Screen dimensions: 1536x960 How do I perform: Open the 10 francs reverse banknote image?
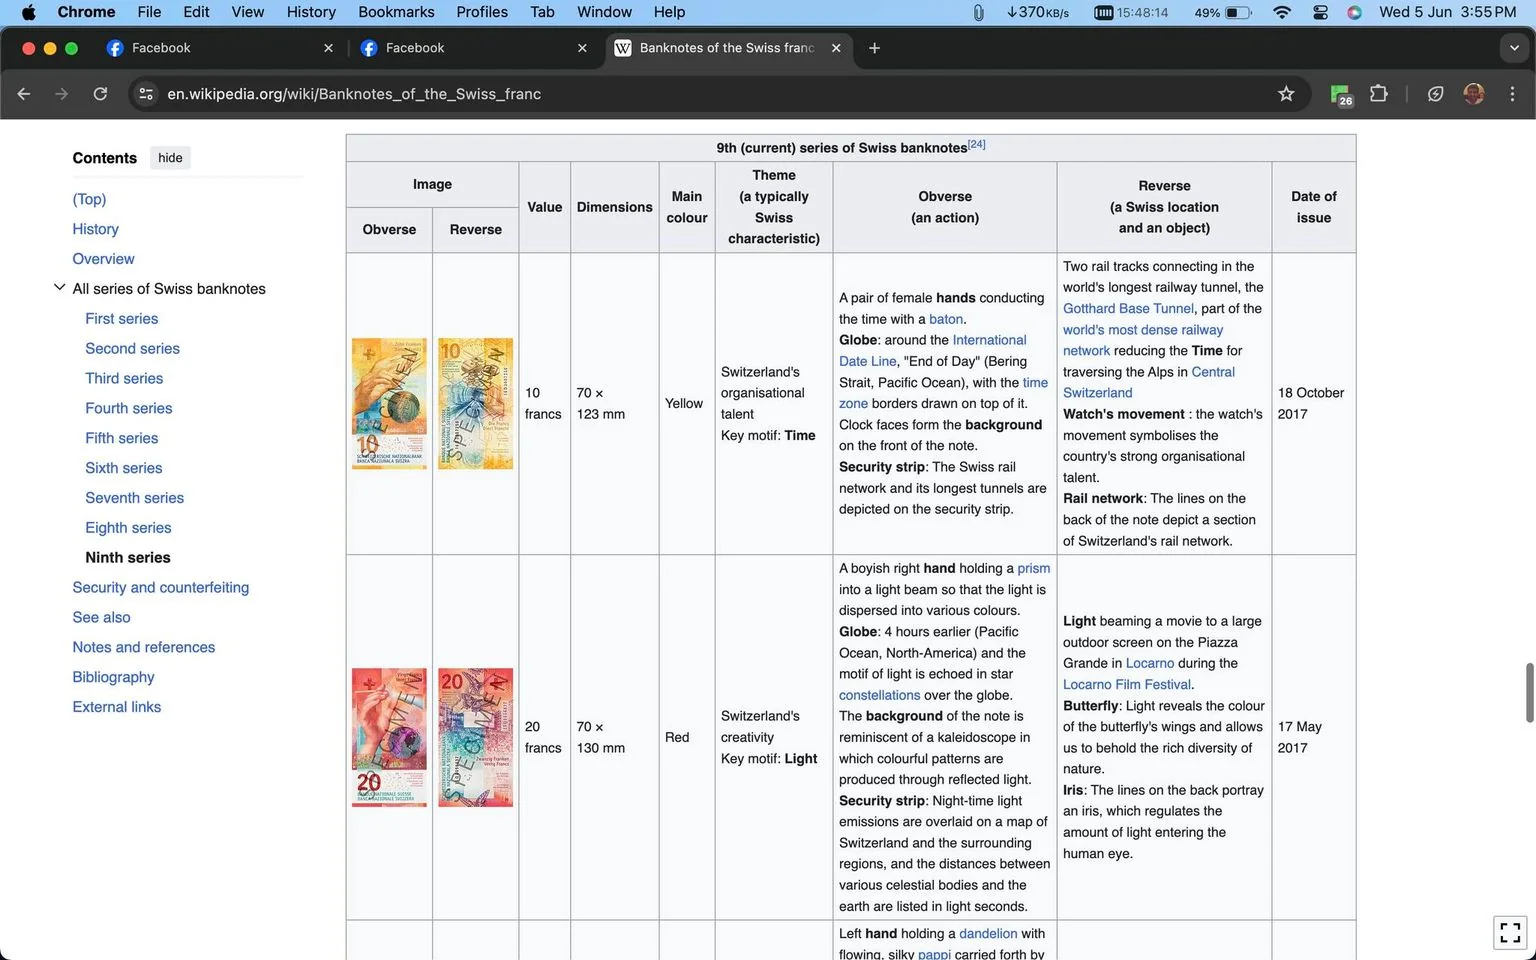[x=475, y=403]
